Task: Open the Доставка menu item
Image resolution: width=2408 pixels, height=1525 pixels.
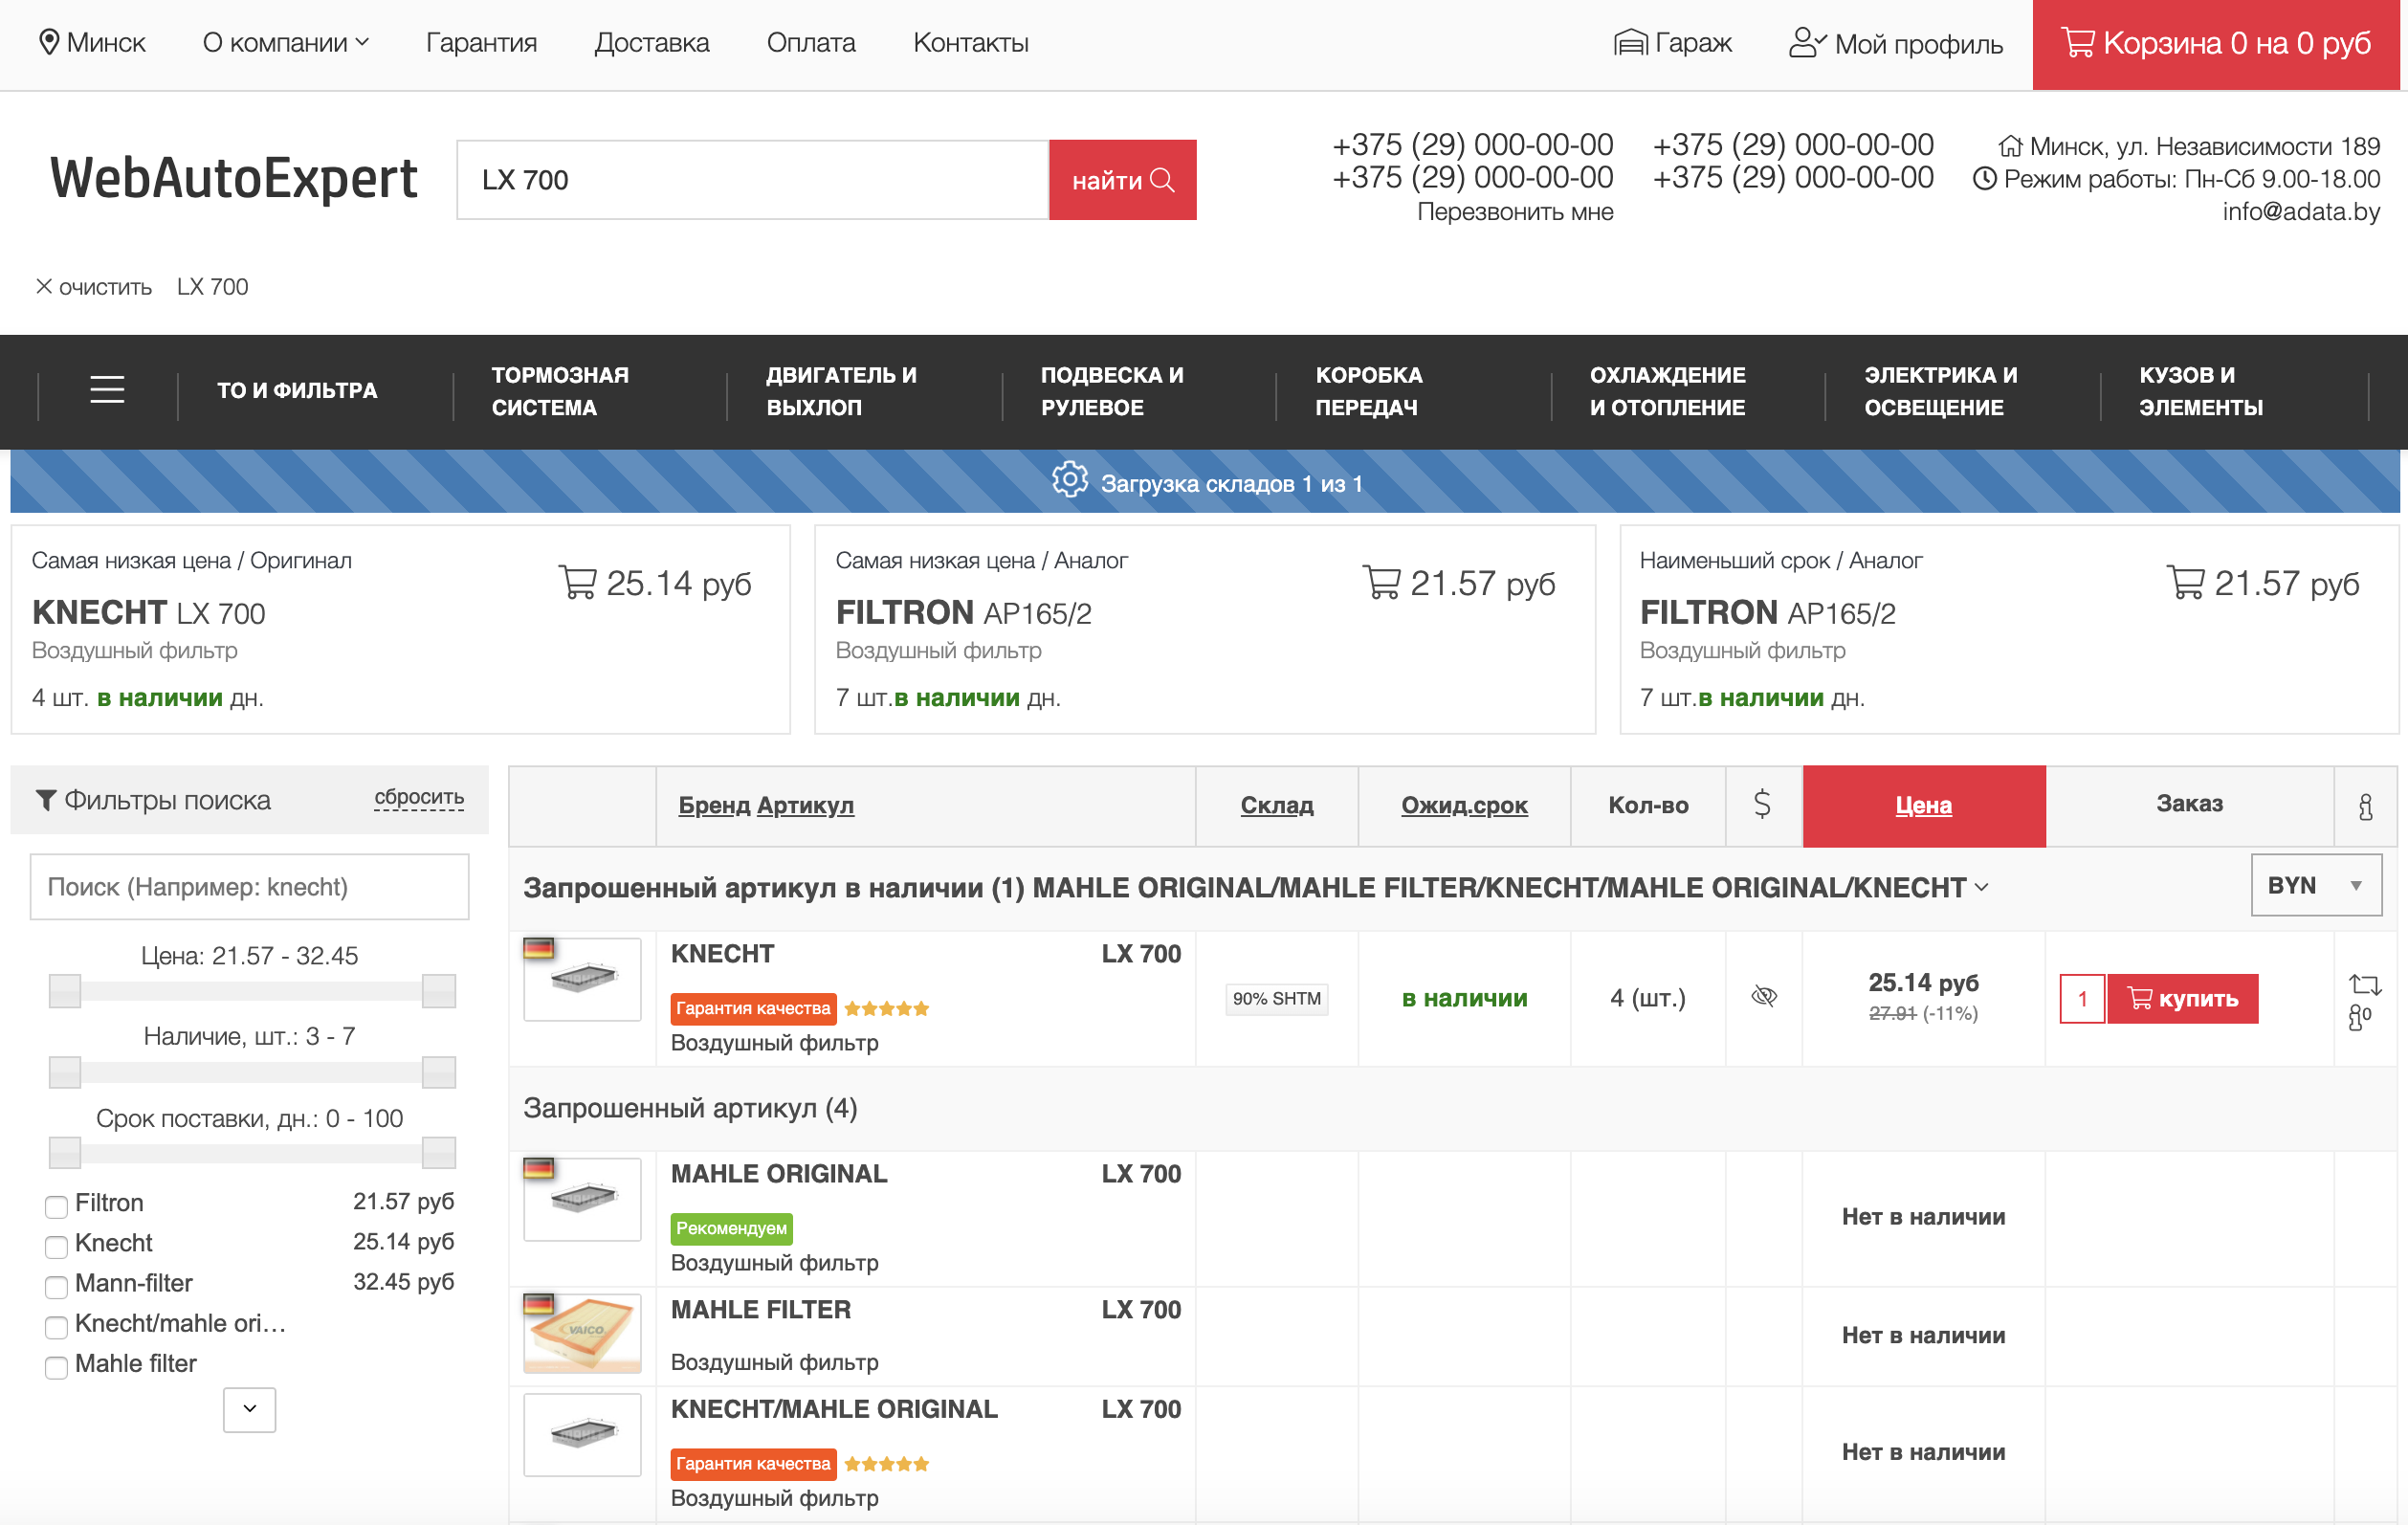Action: [x=651, y=43]
